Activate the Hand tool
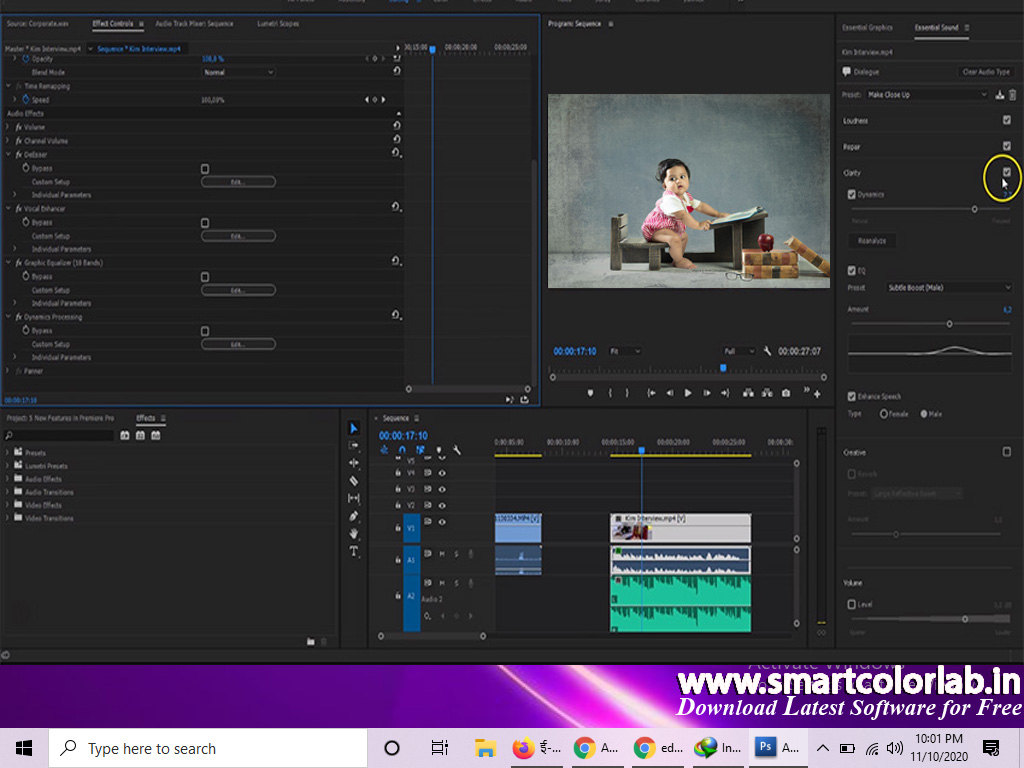This screenshot has width=1024, height=768. pos(354,534)
